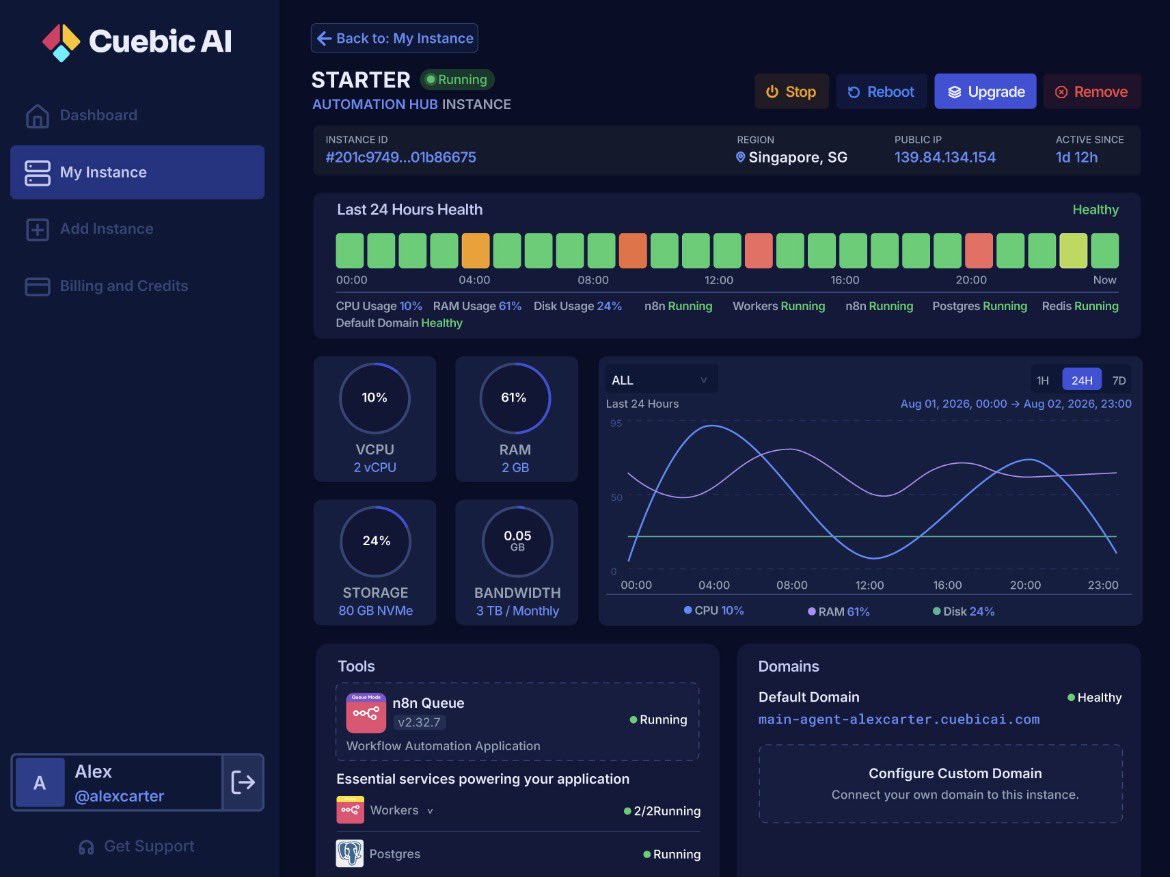Reboot the instance

point(881,92)
